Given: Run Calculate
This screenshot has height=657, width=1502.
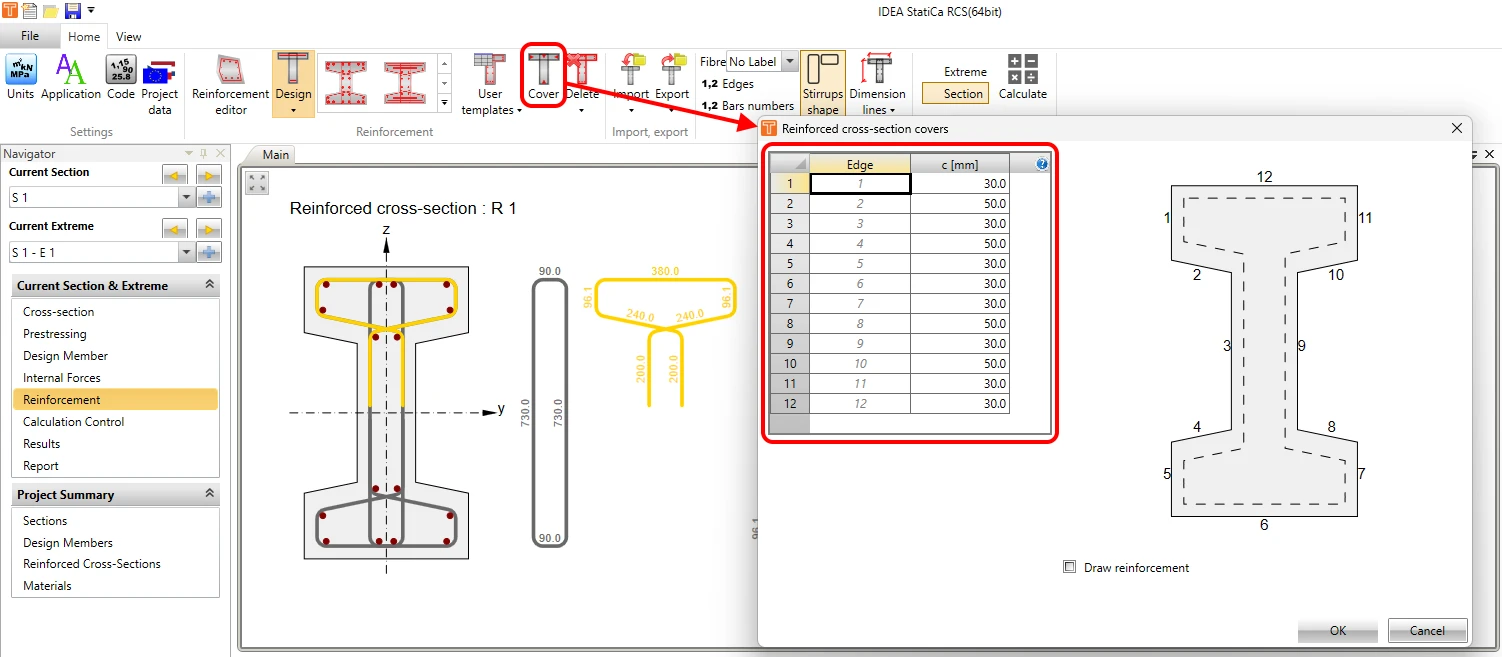Looking at the screenshot, I should [x=1023, y=78].
